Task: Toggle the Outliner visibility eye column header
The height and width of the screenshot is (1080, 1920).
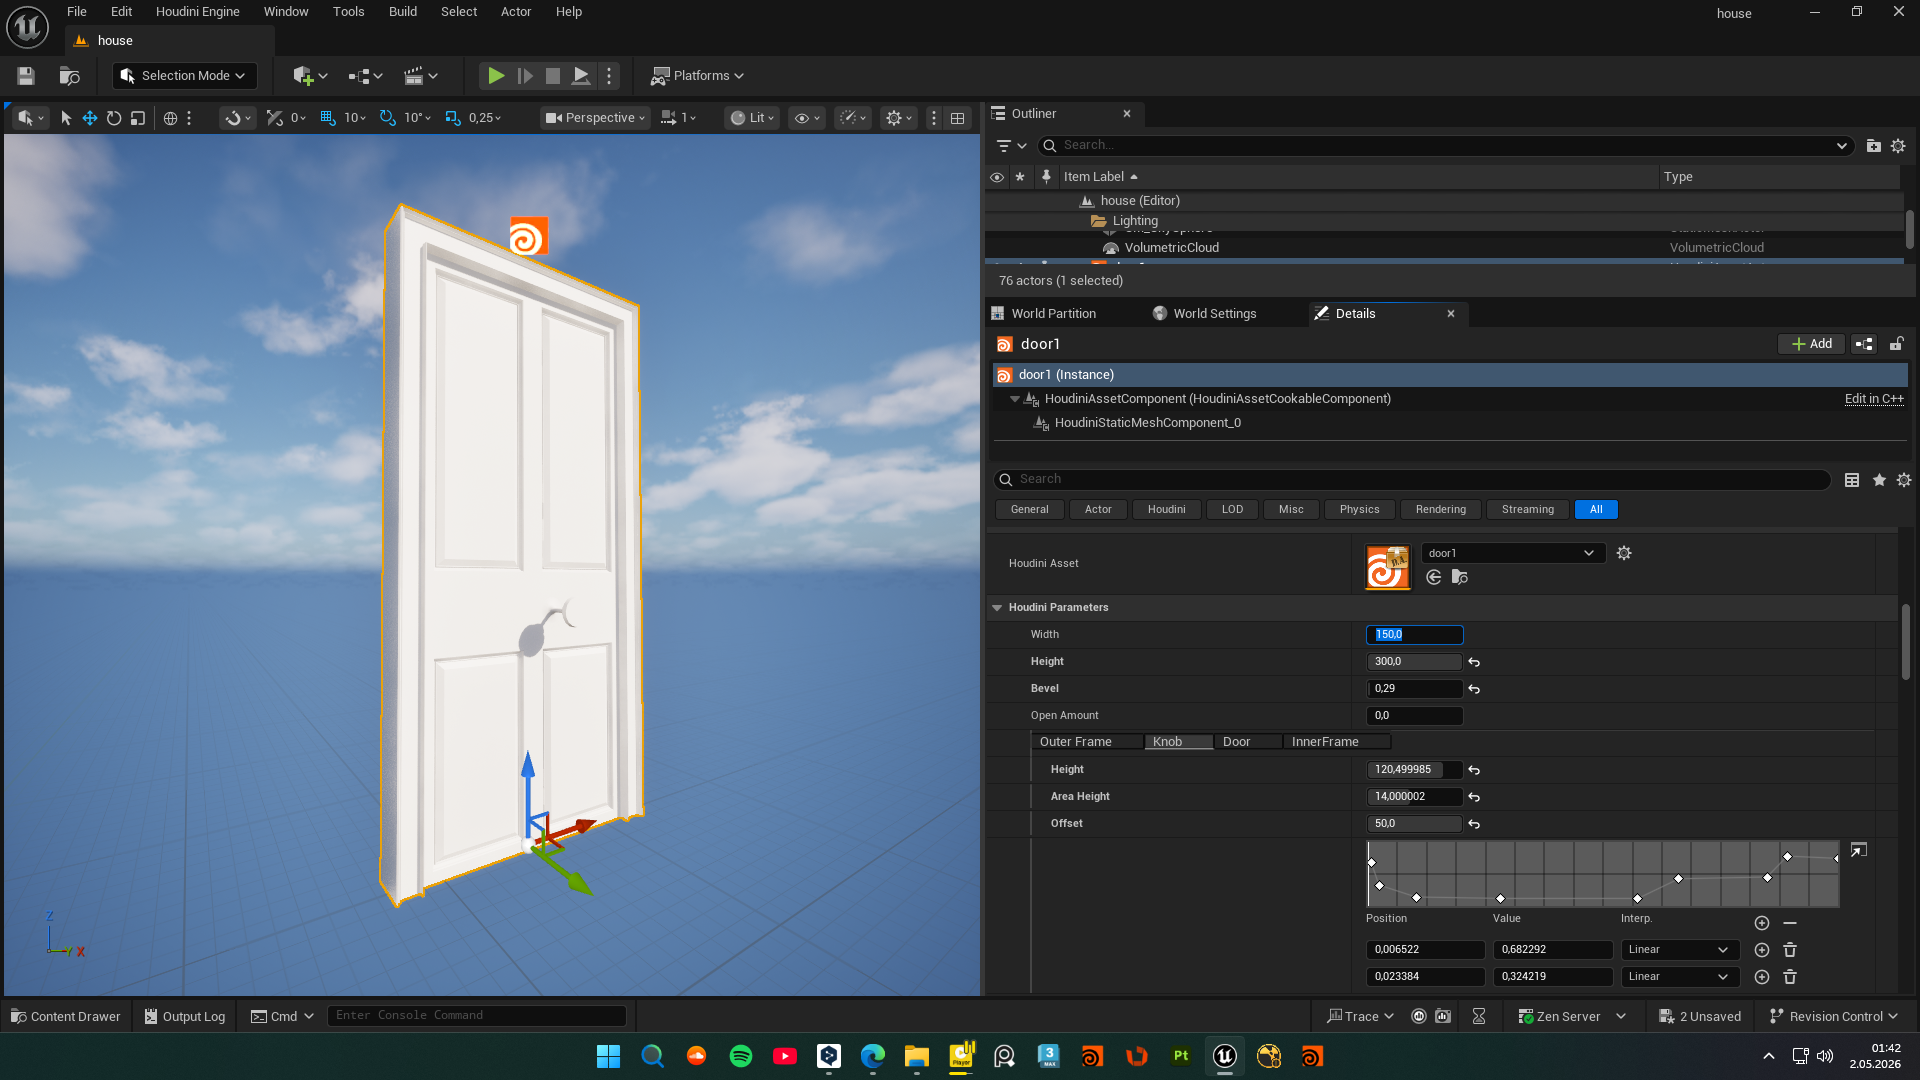Action: coord(997,177)
